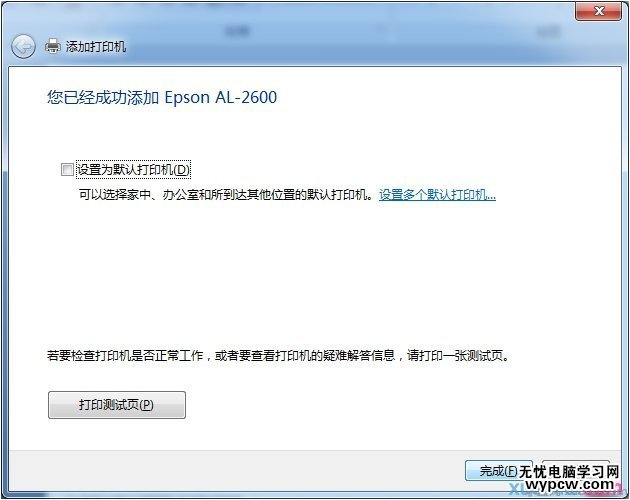630x500 pixels.
Task: Go back using the round arrow button
Action: pos(23,47)
